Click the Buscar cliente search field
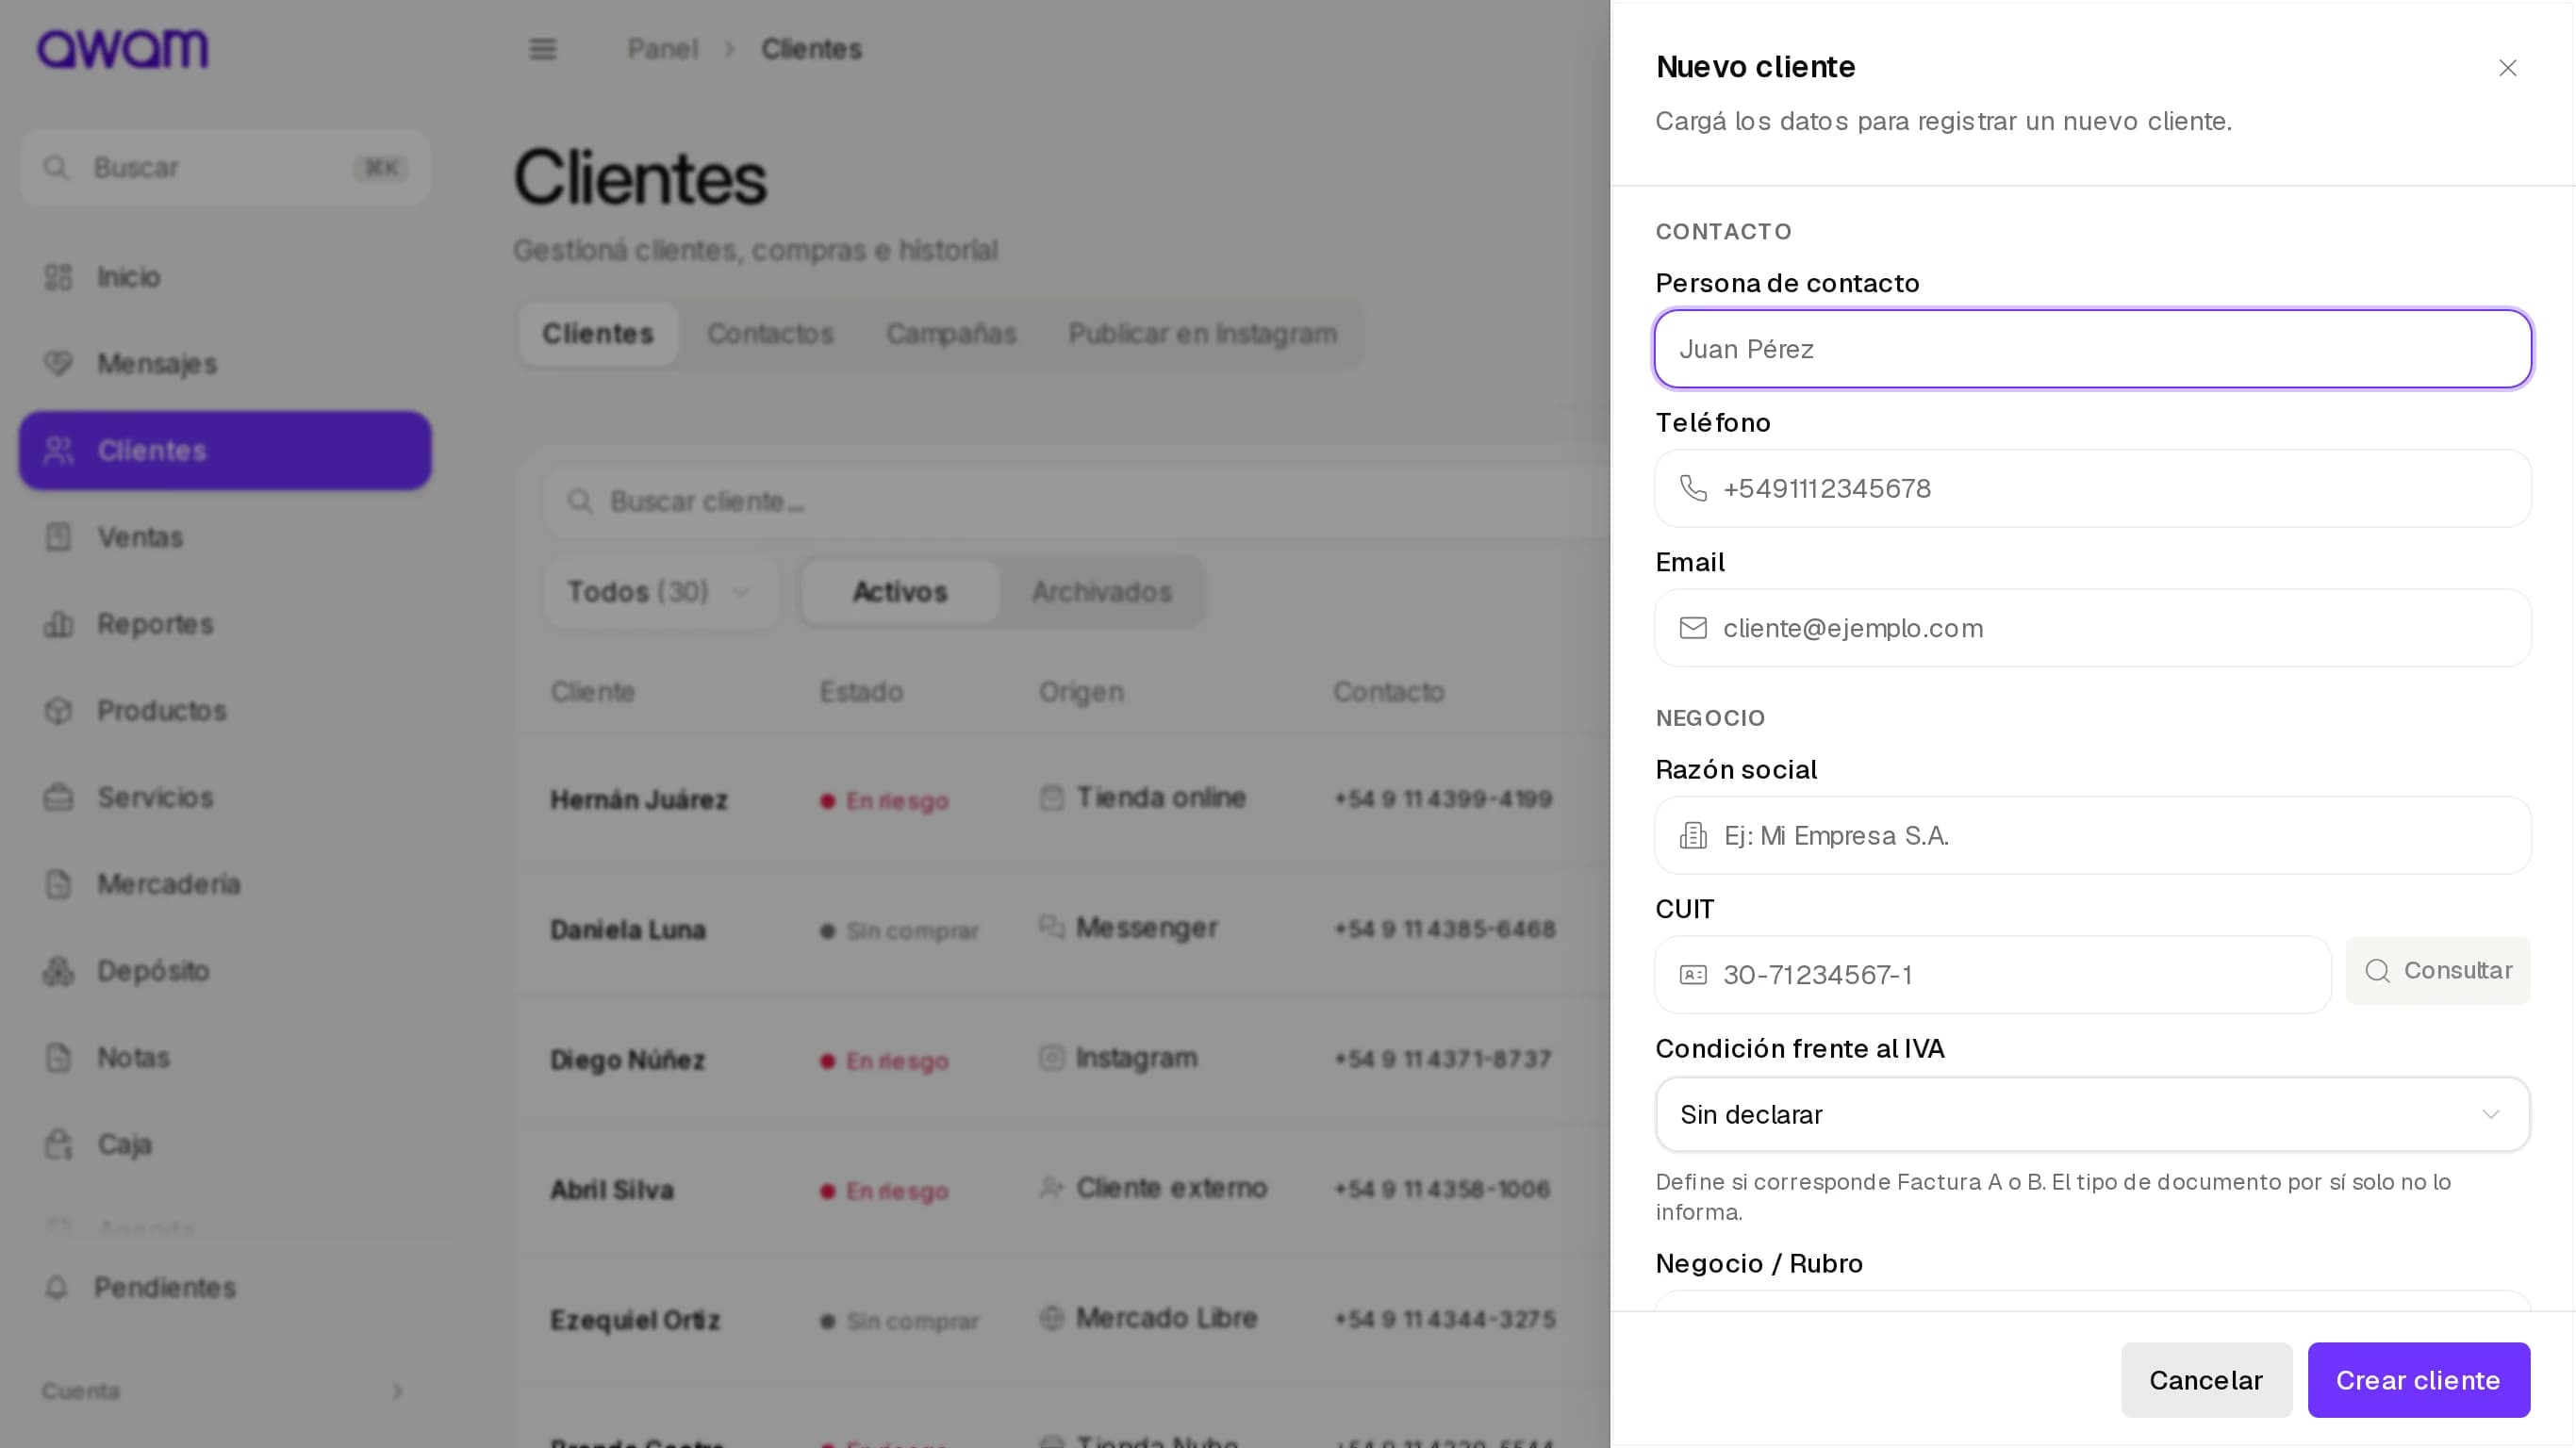This screenshot has width=2576, height=1448. (x=1076, y=501)
